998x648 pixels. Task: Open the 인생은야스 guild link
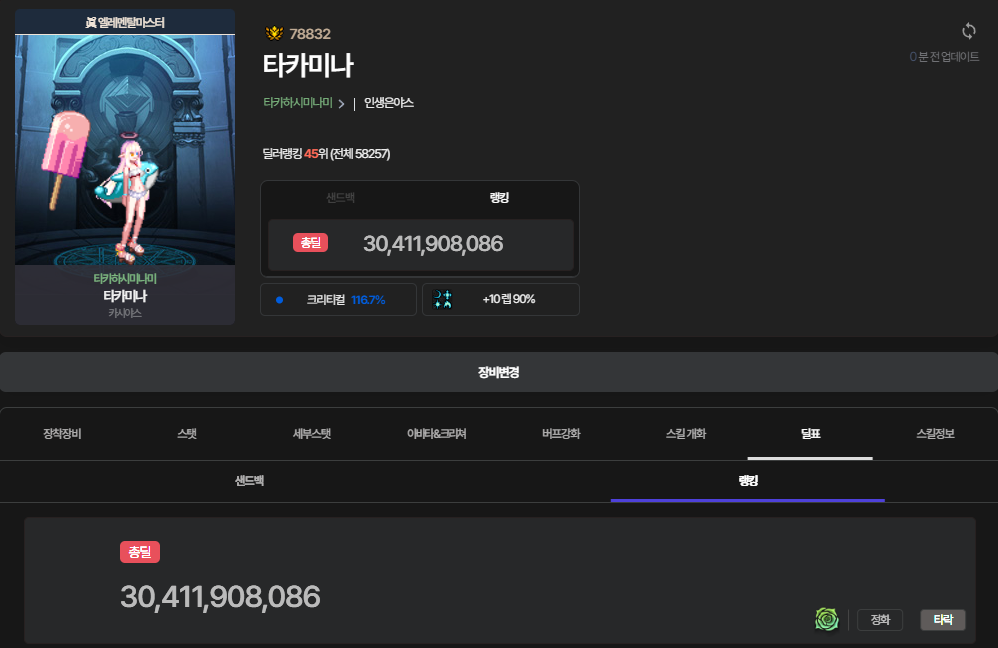tap(389, 103)
